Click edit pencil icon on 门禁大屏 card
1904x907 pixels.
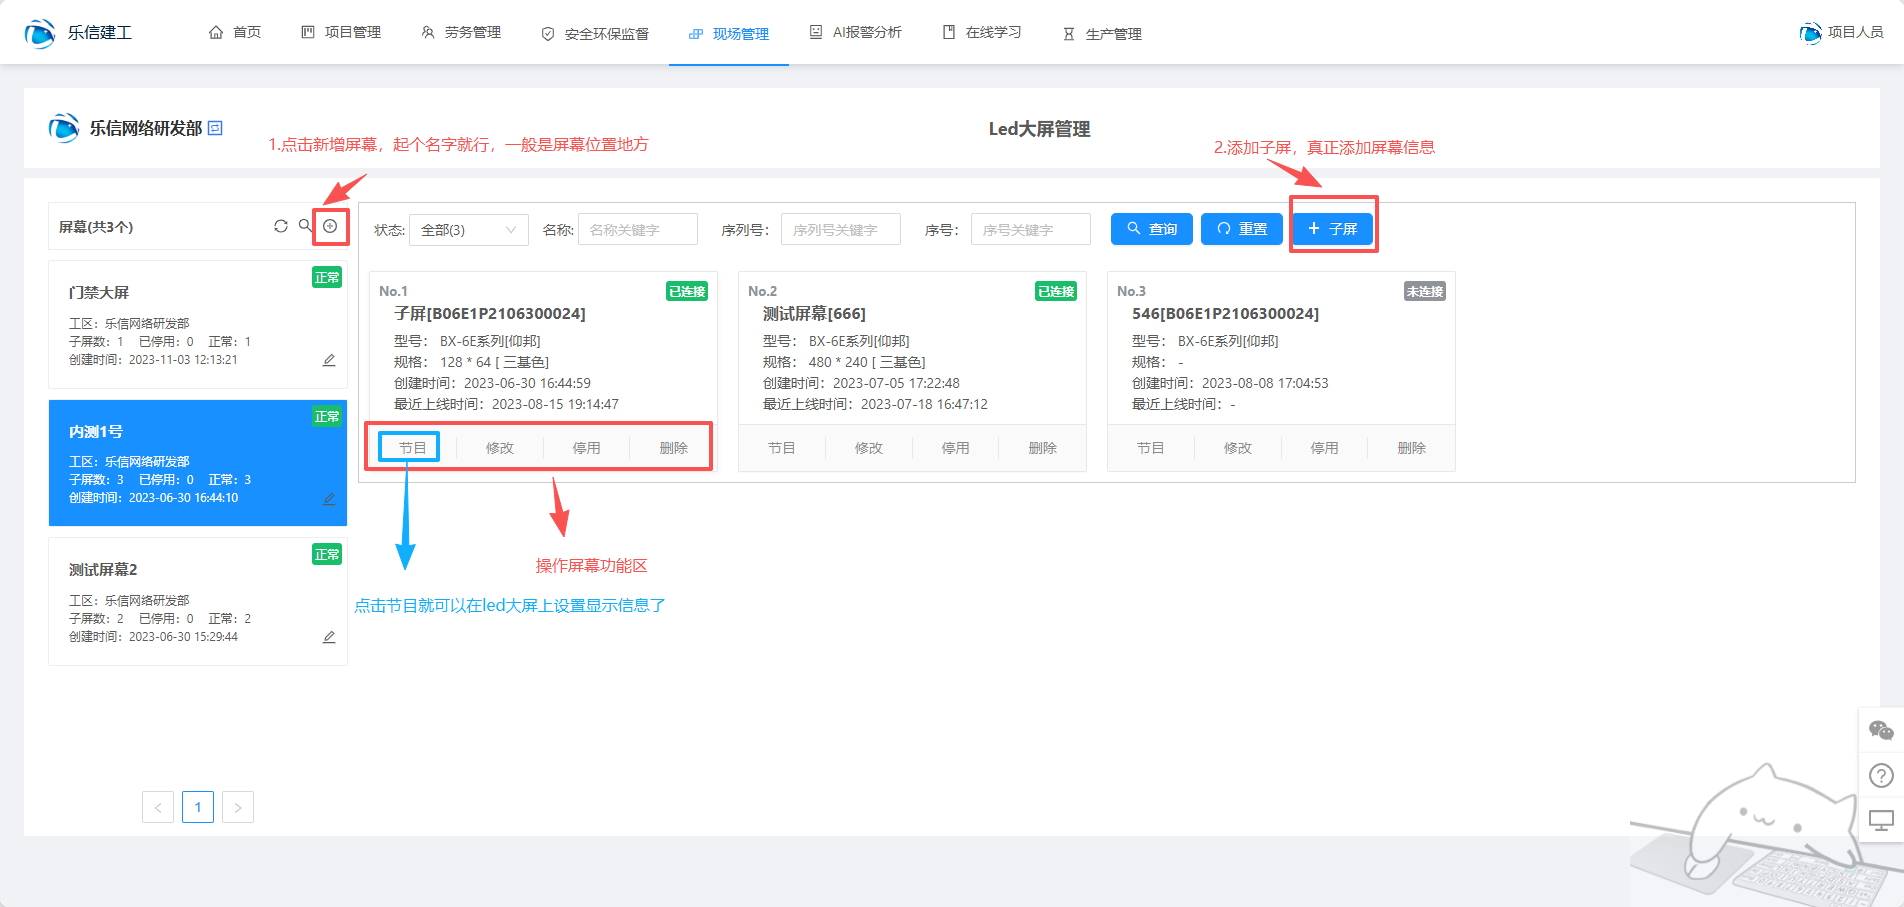329,360
